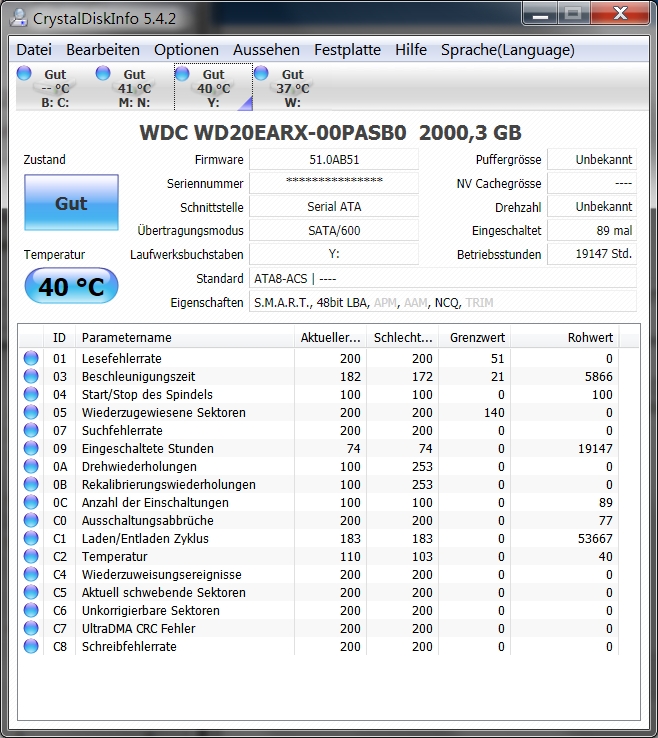This screenshot has height=738, width=658.
Task: Click the status icon for Drehwiederholungen
Action: [x=31, y=466]
